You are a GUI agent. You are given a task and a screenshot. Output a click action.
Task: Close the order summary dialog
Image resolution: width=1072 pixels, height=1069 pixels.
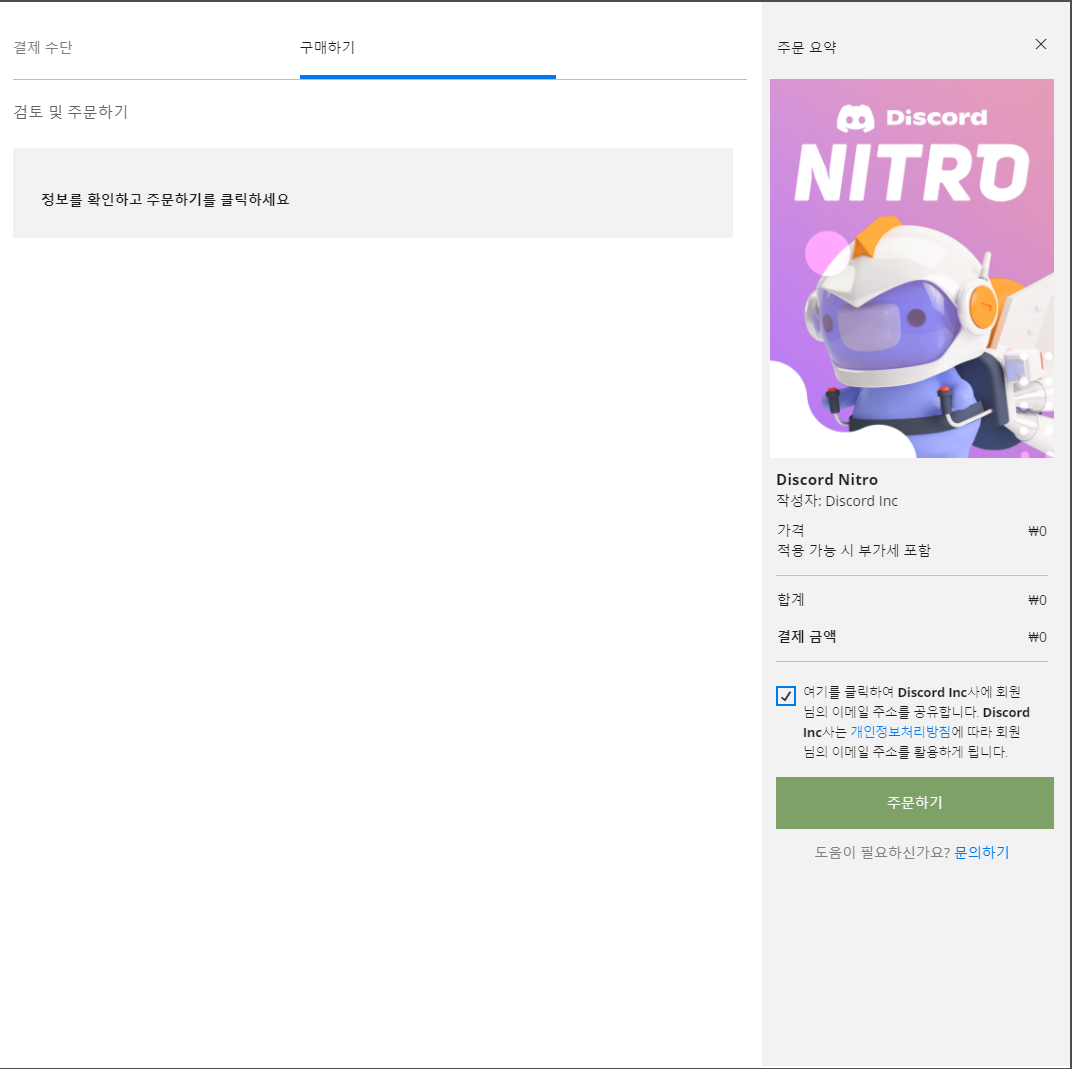click(1041, 44)
